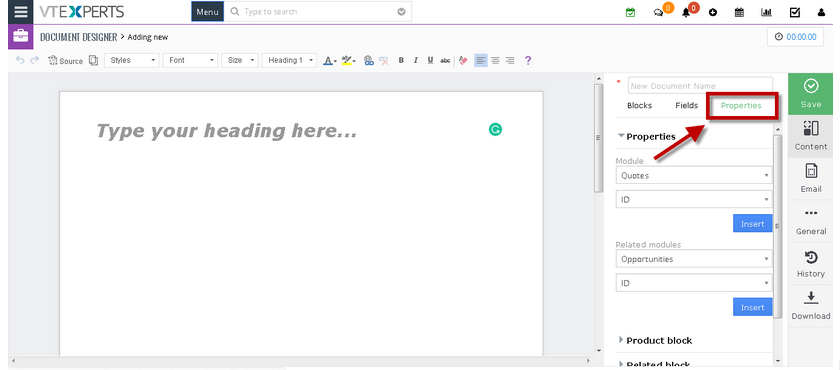Click the DOCUMENT DESIGNER breadcrumb link
Viewport: 840px width, 370px height.
(x=78, y=37)
